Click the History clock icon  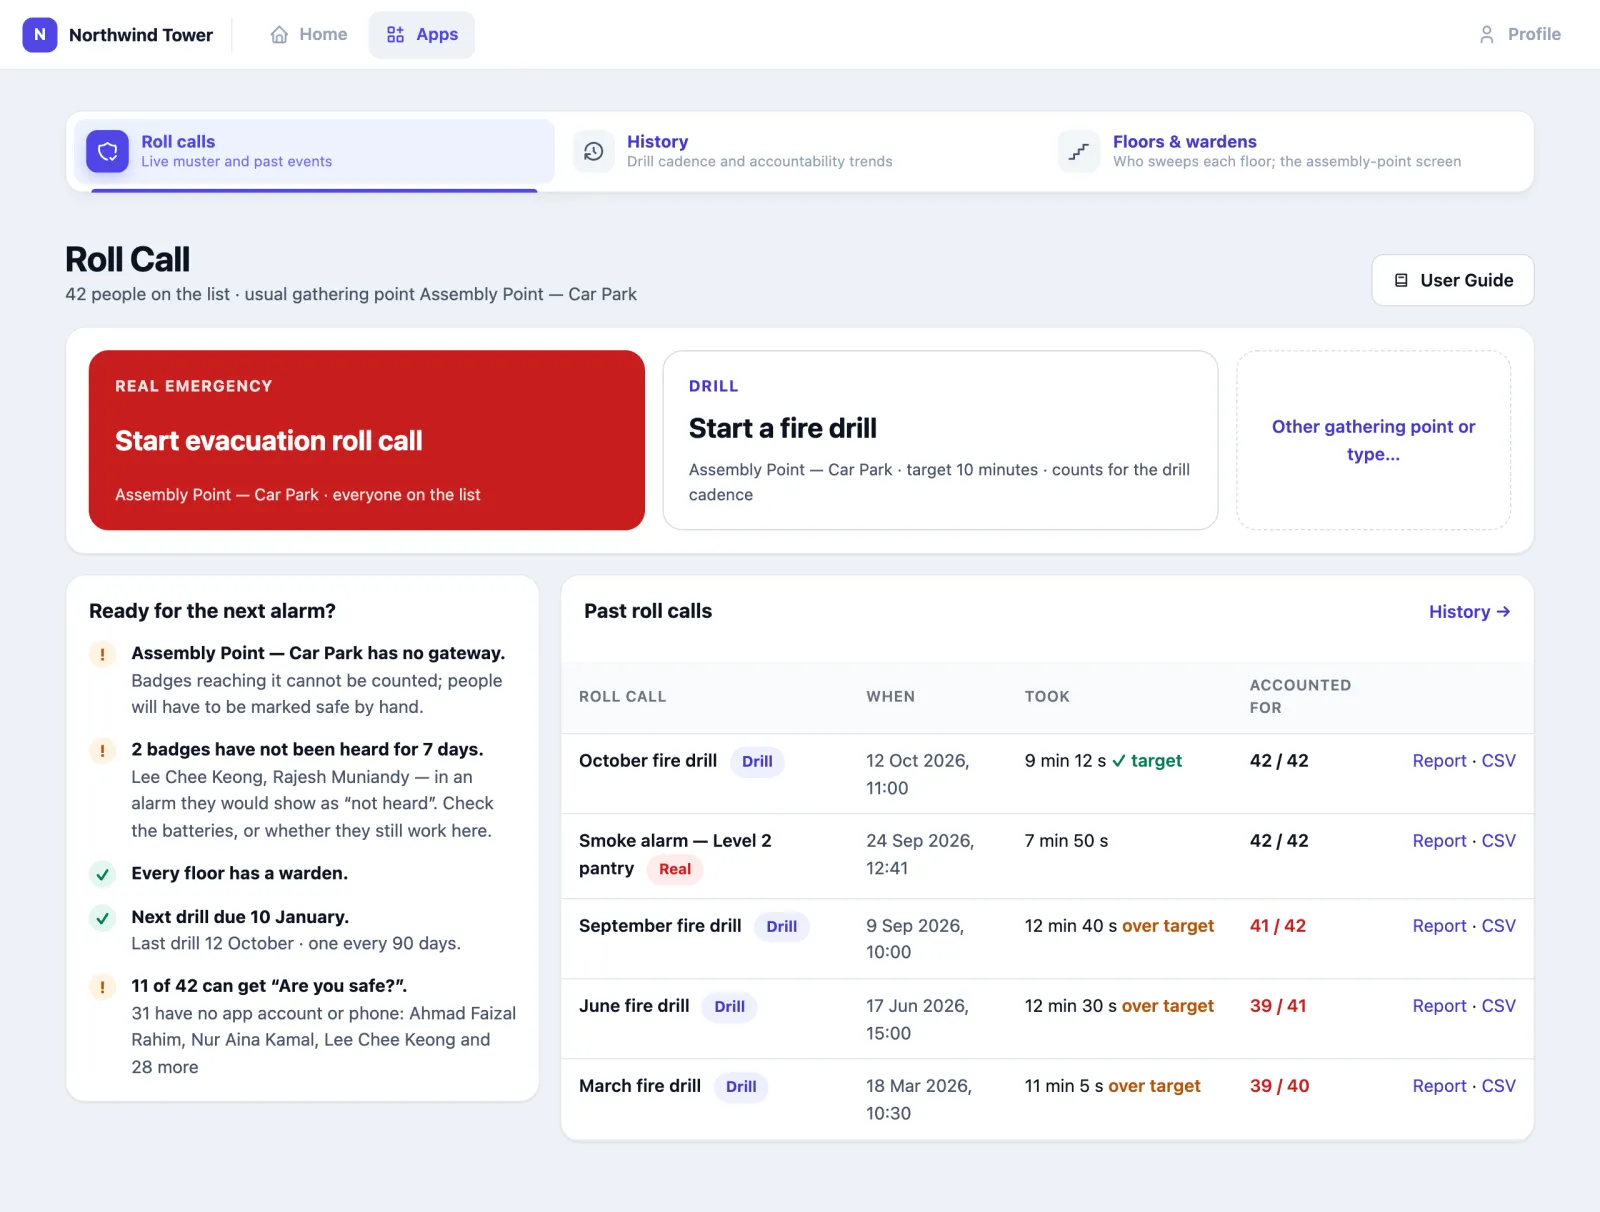[x=593, y=151]
